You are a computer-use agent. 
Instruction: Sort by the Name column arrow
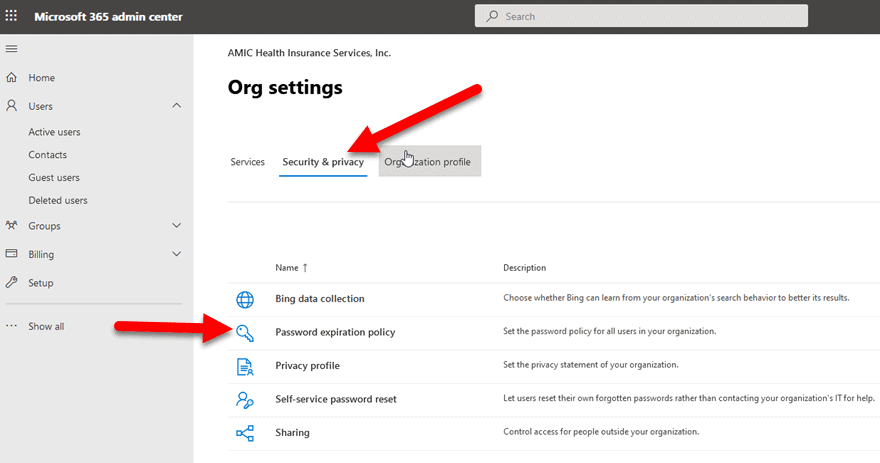(305, 268)
